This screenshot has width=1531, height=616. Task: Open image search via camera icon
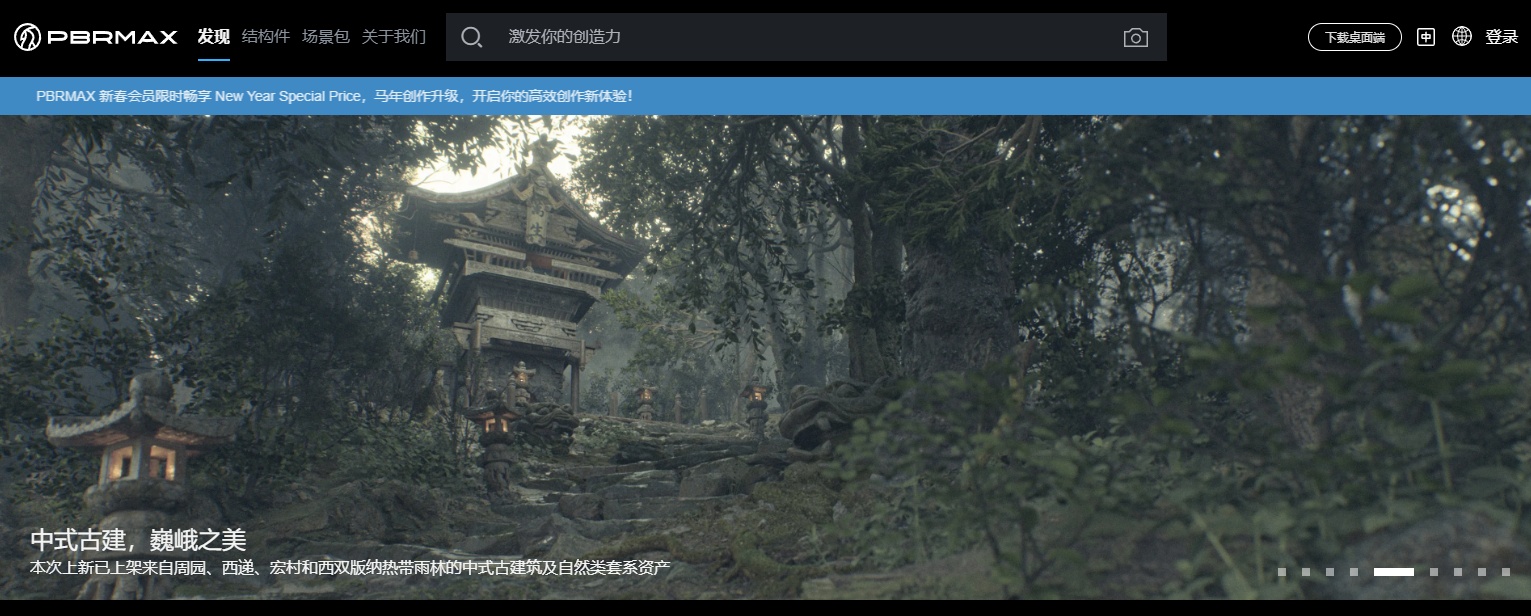click(x=1135, y=38)
